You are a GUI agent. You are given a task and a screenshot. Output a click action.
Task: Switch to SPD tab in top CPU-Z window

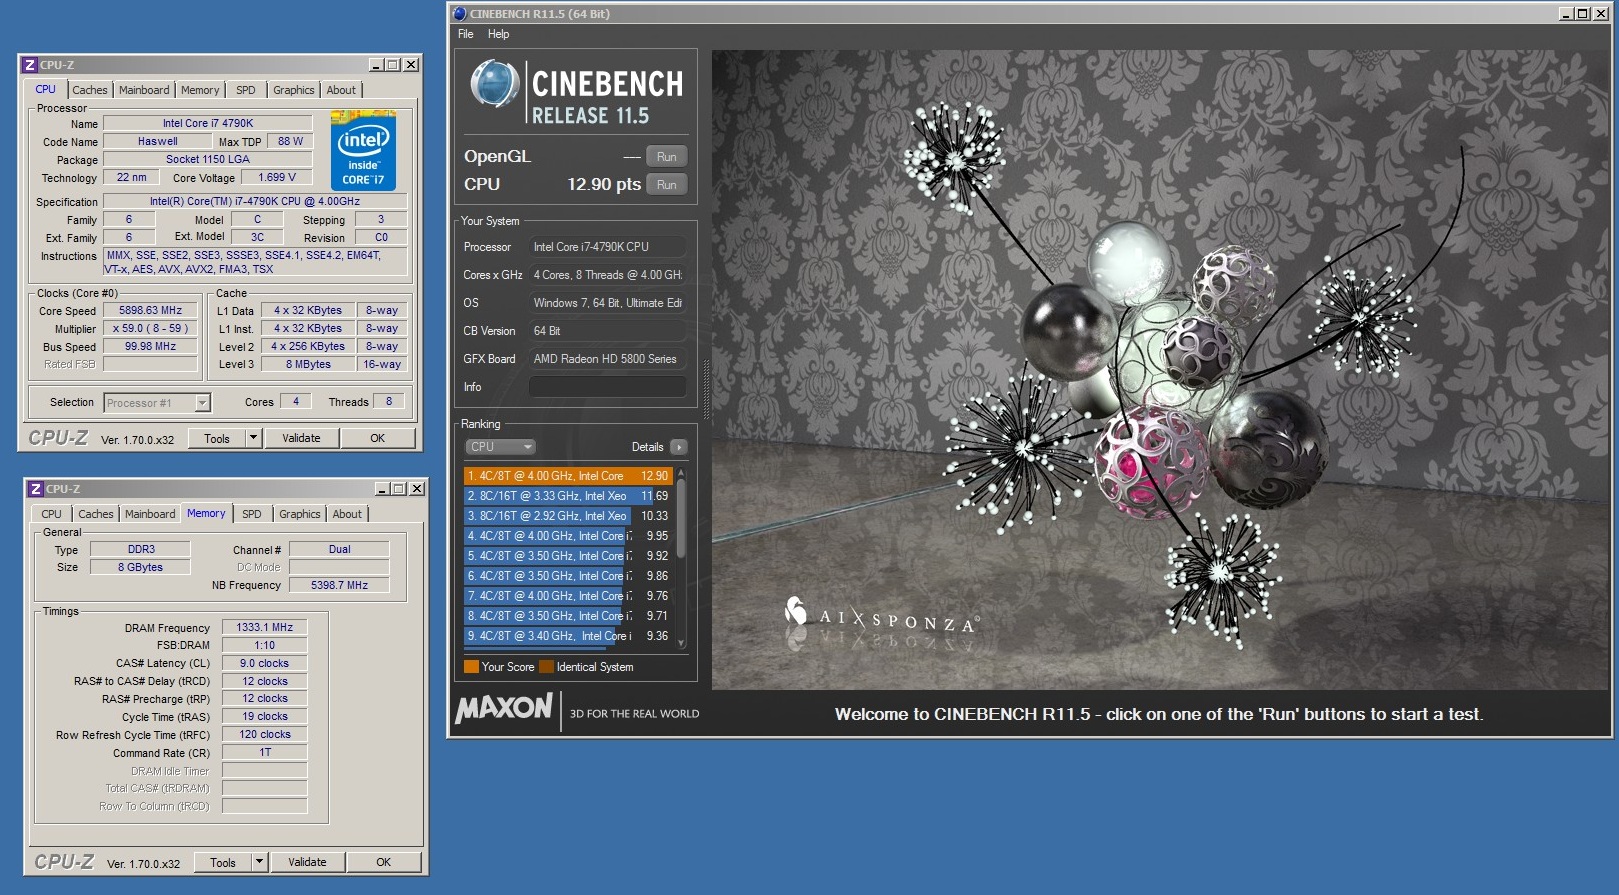coord(246,90)
